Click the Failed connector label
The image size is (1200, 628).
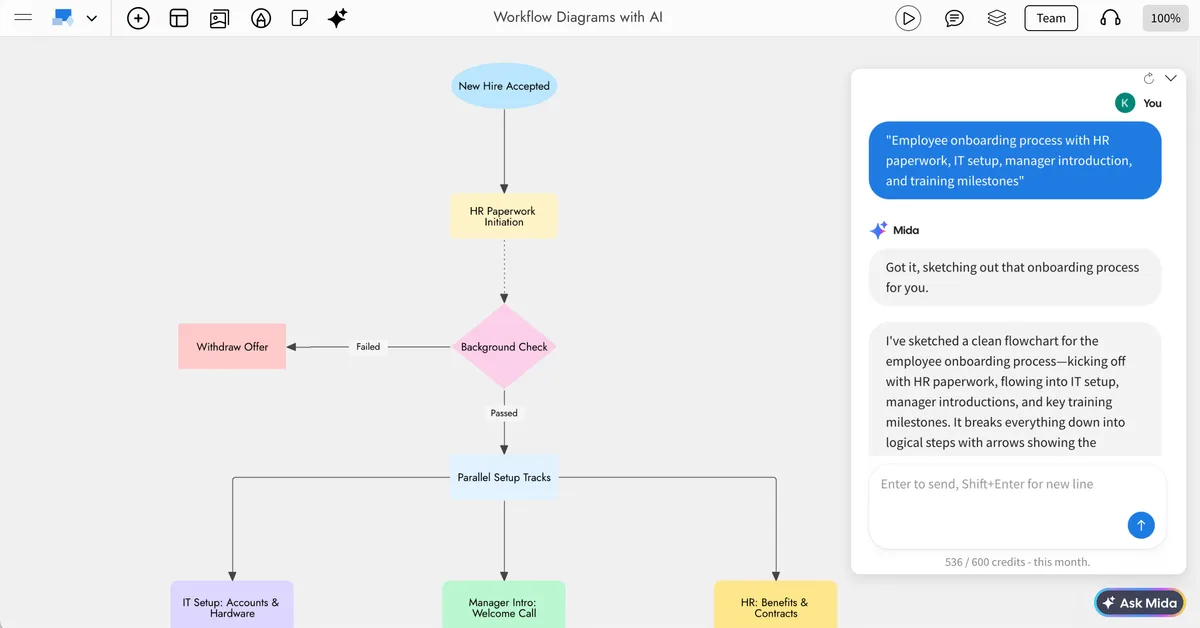[368, 347]
